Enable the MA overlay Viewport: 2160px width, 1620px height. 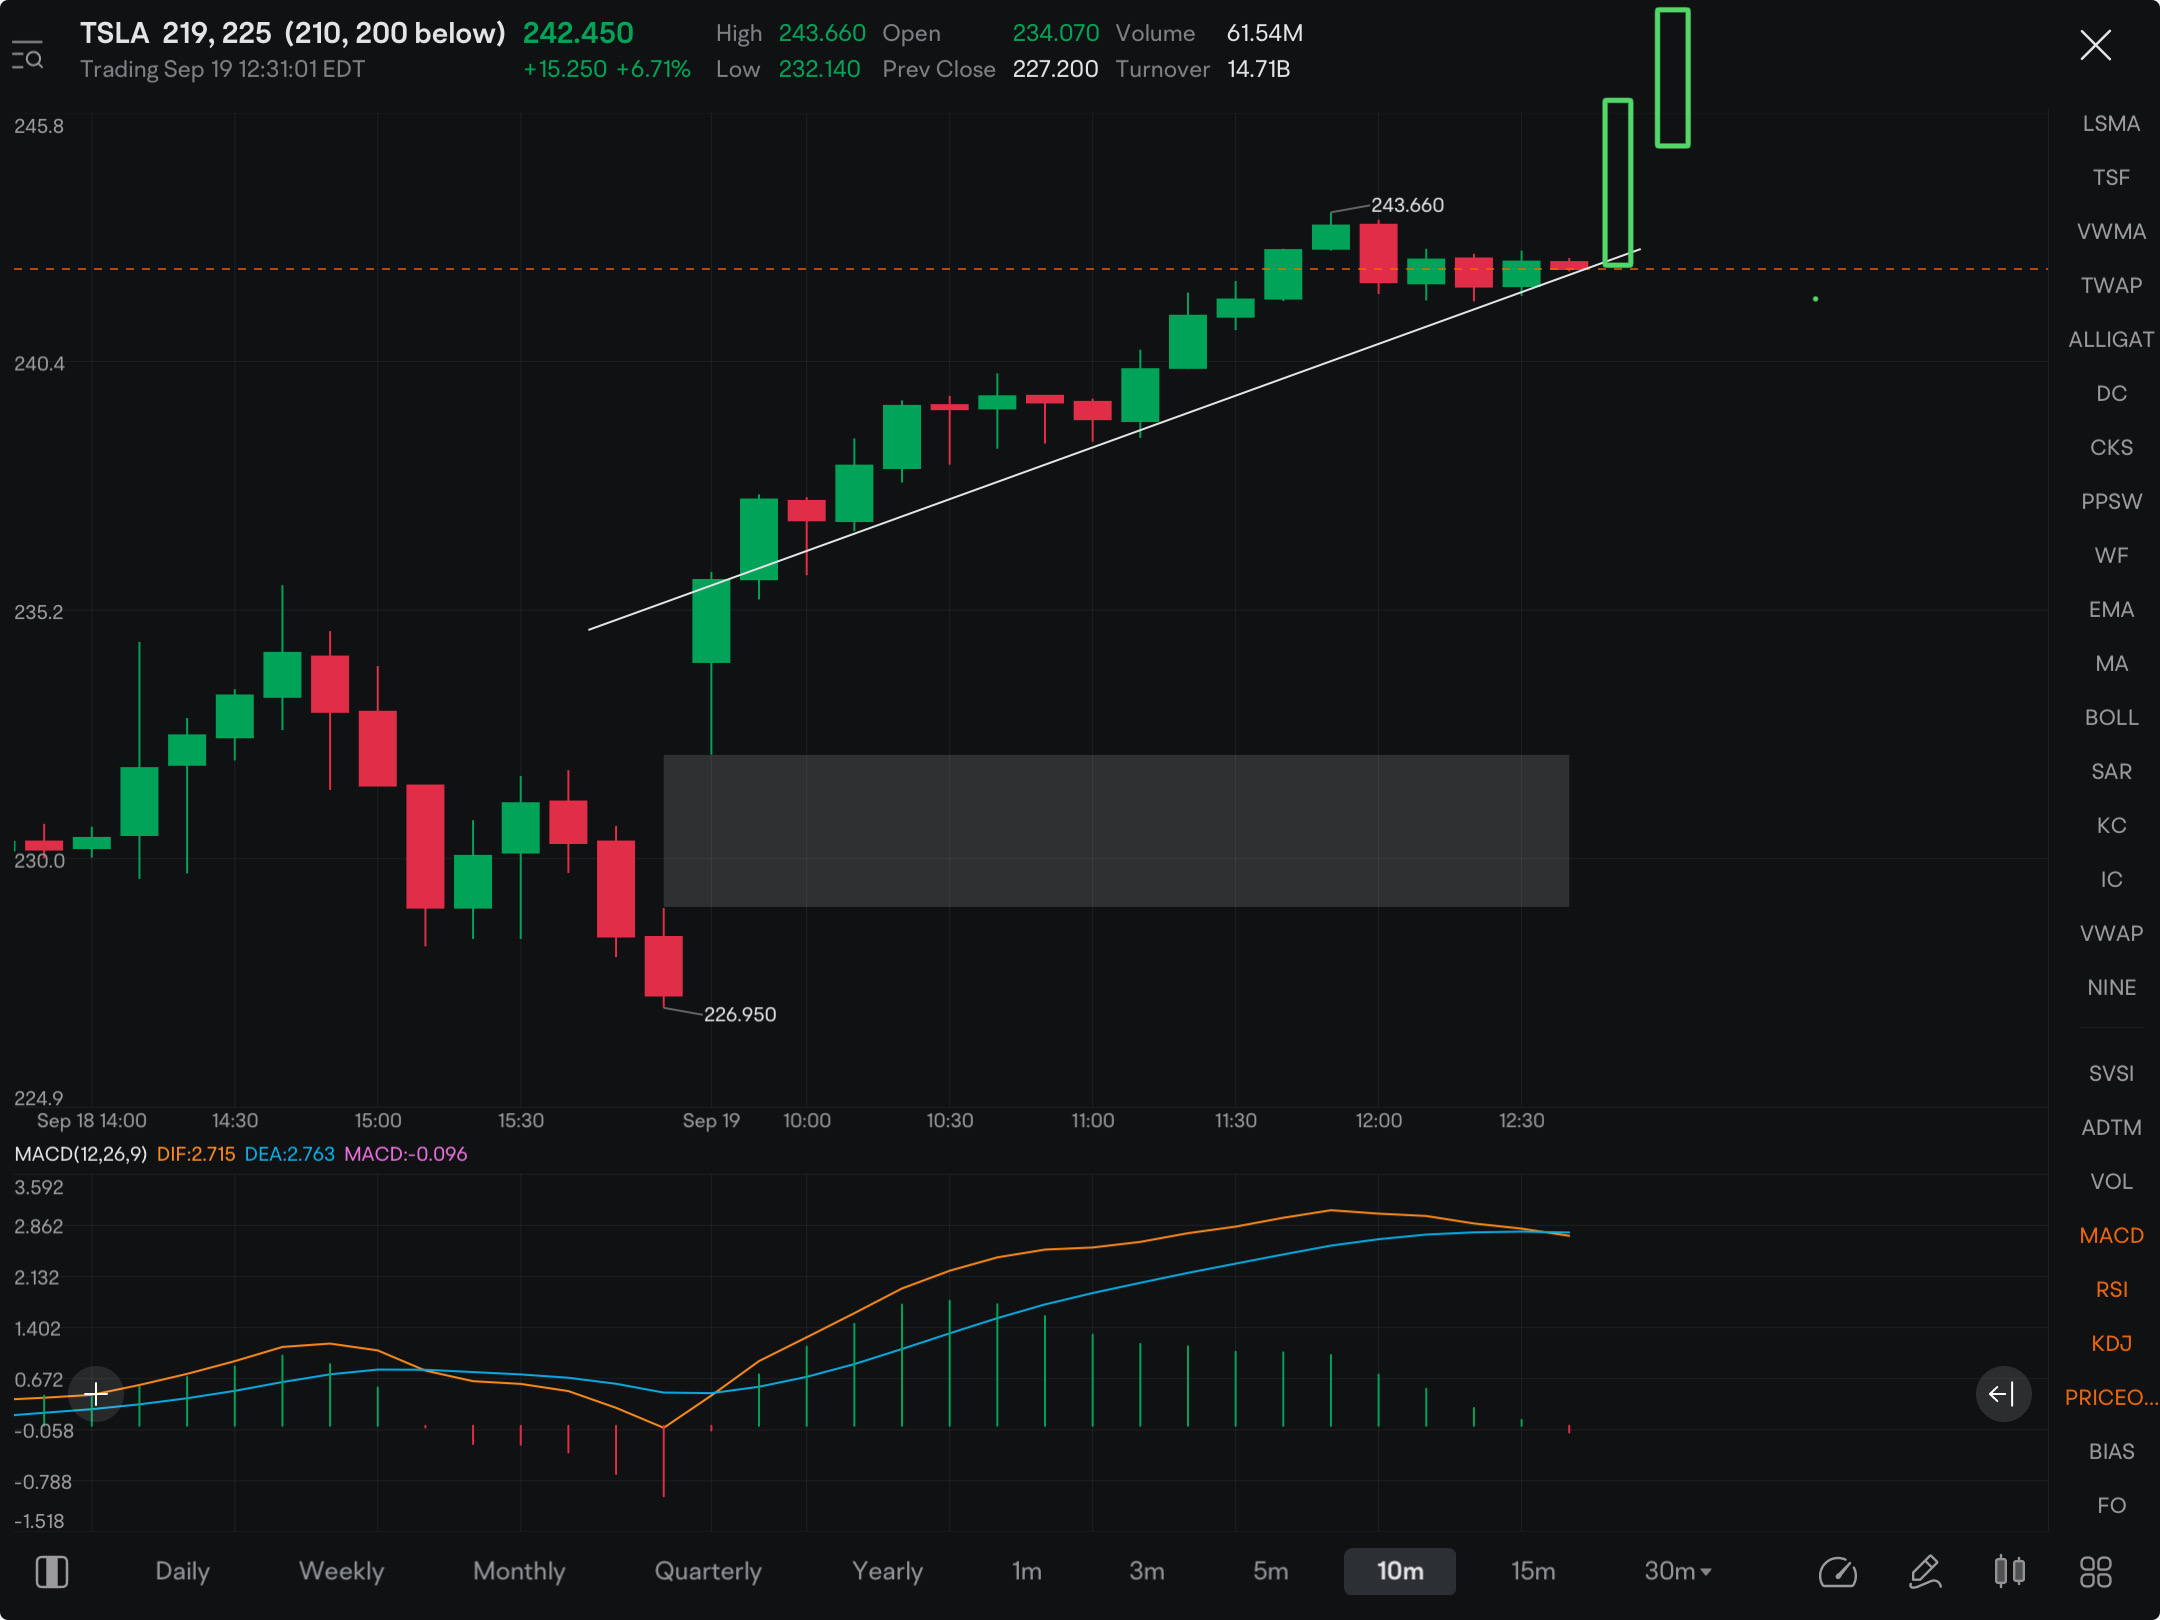pyautogui.click(x=2111, y=664)
